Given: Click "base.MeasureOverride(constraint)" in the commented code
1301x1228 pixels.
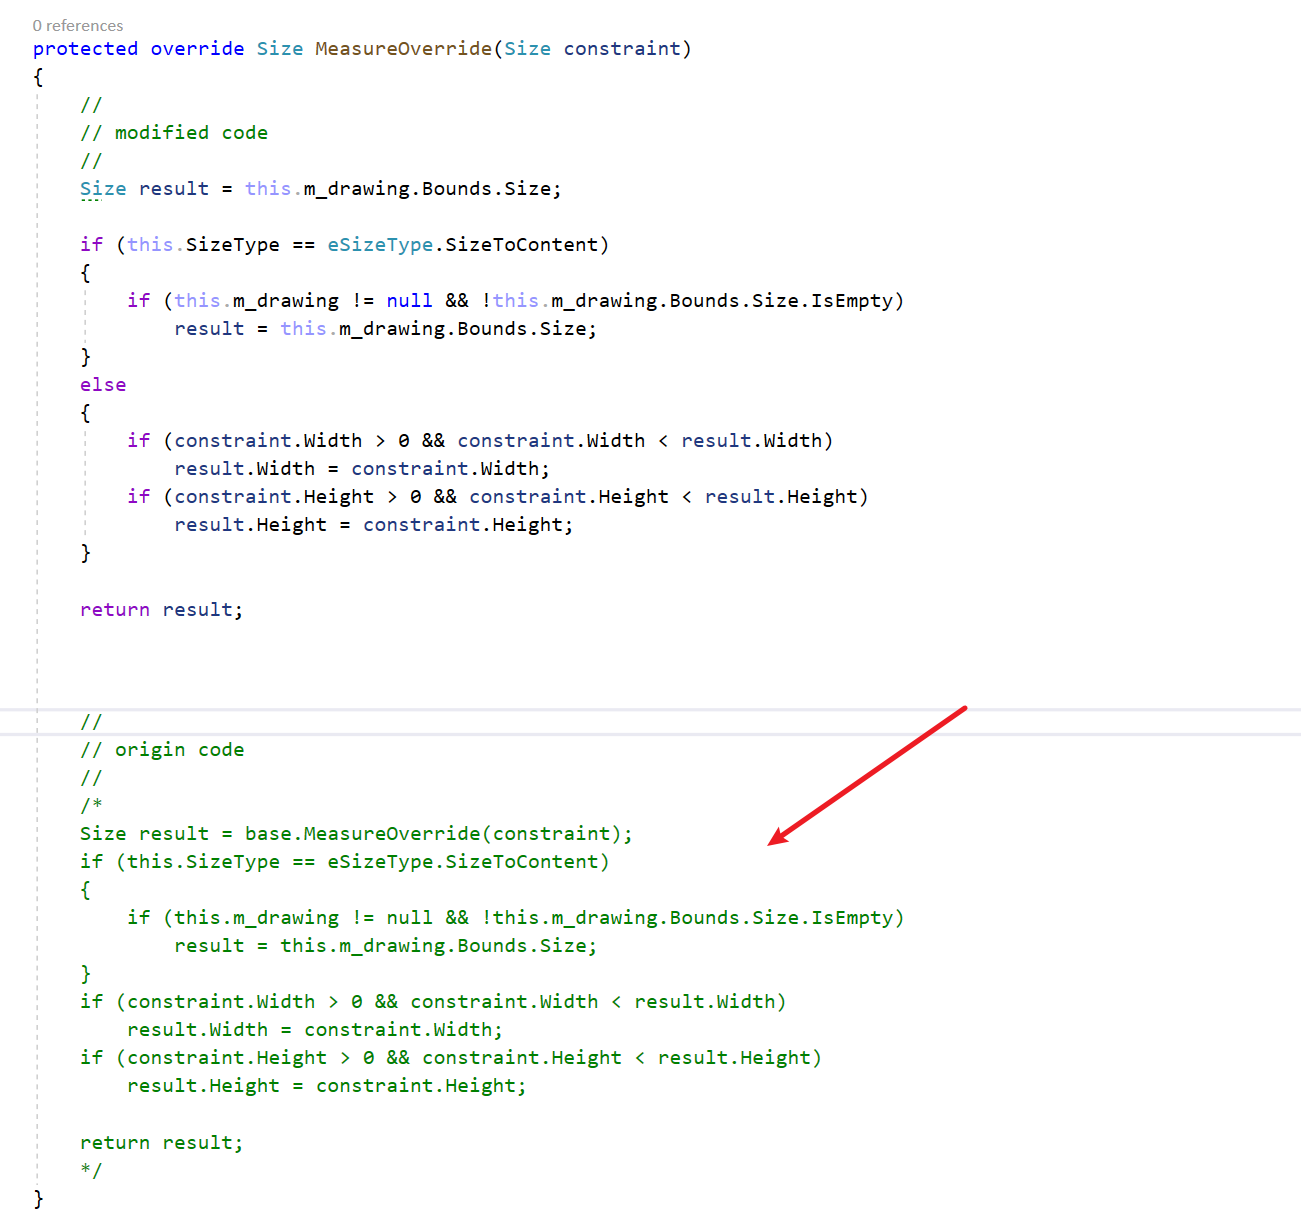Looking at the screenshot, I should pos(433,834).
